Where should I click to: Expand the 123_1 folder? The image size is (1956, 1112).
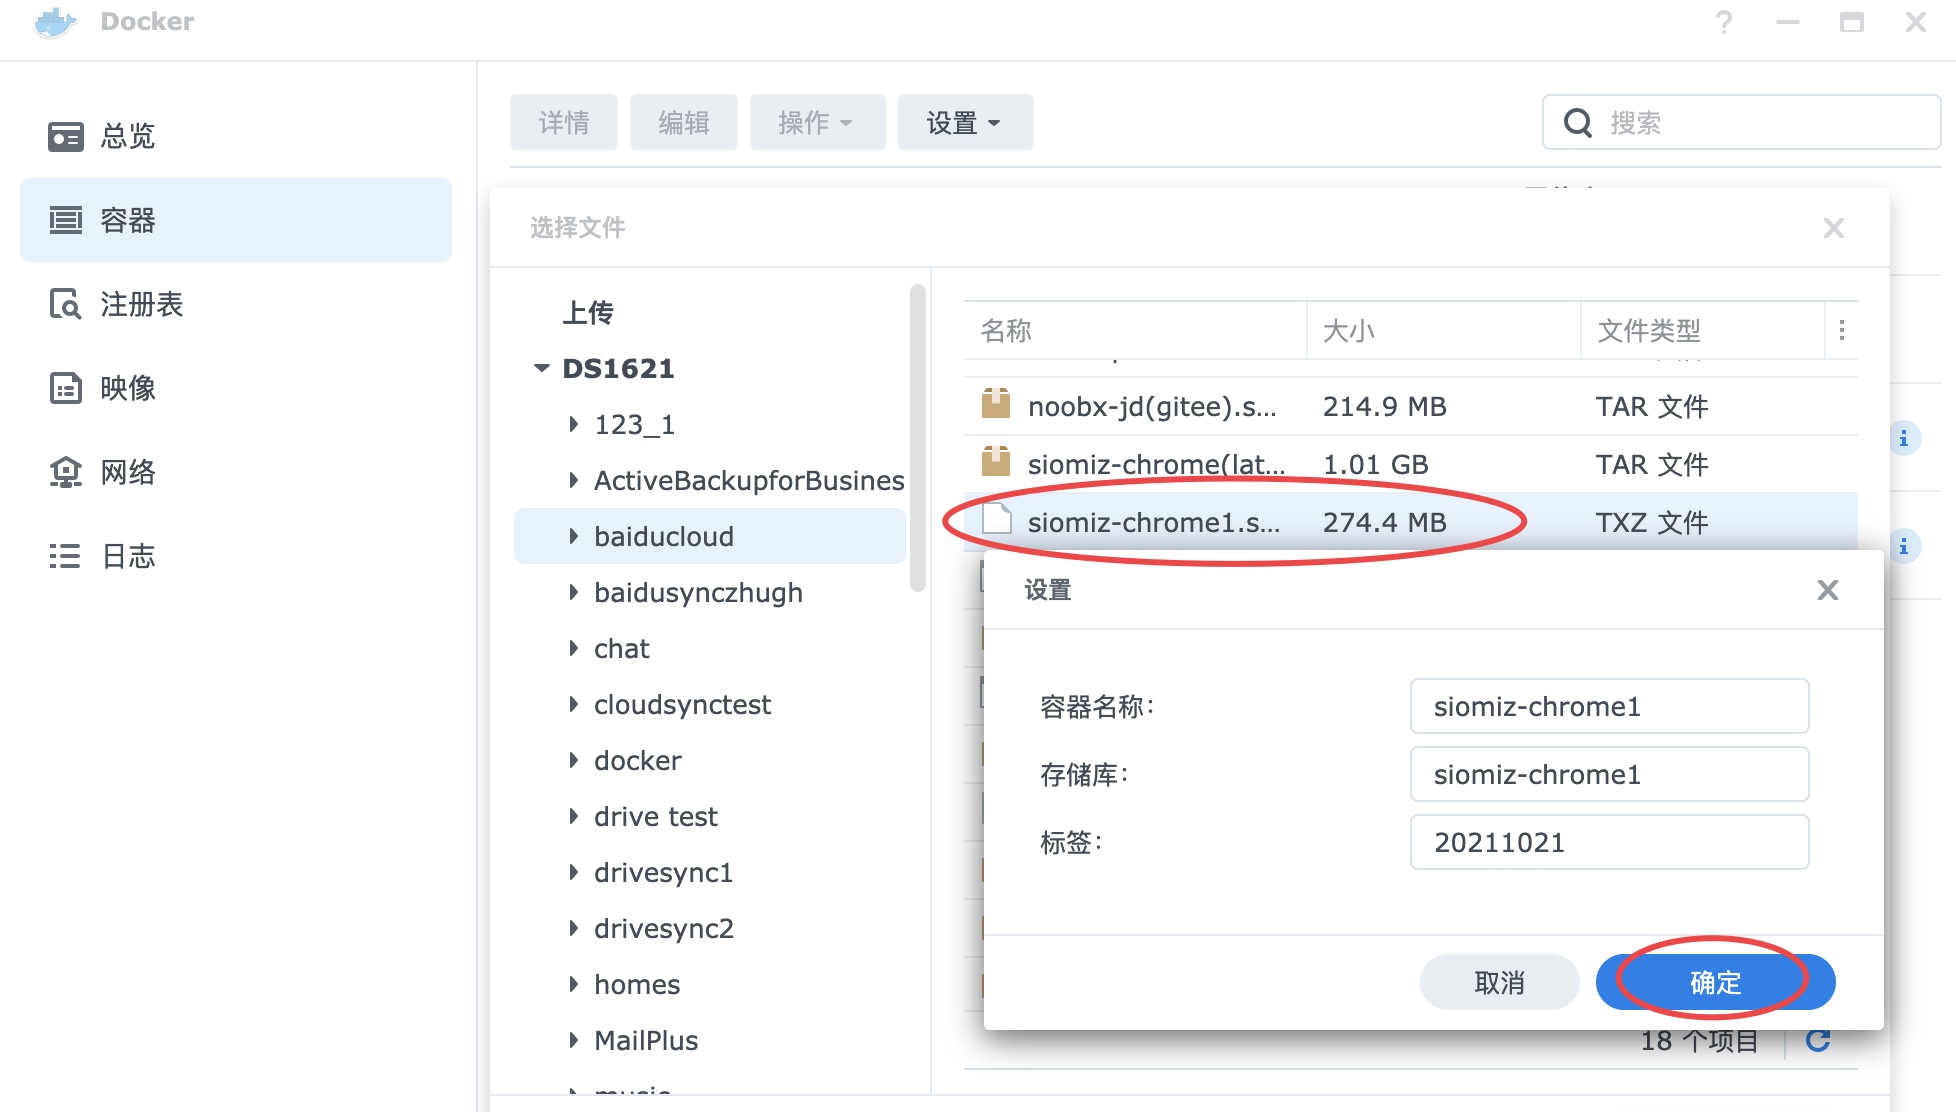(573, 424)
